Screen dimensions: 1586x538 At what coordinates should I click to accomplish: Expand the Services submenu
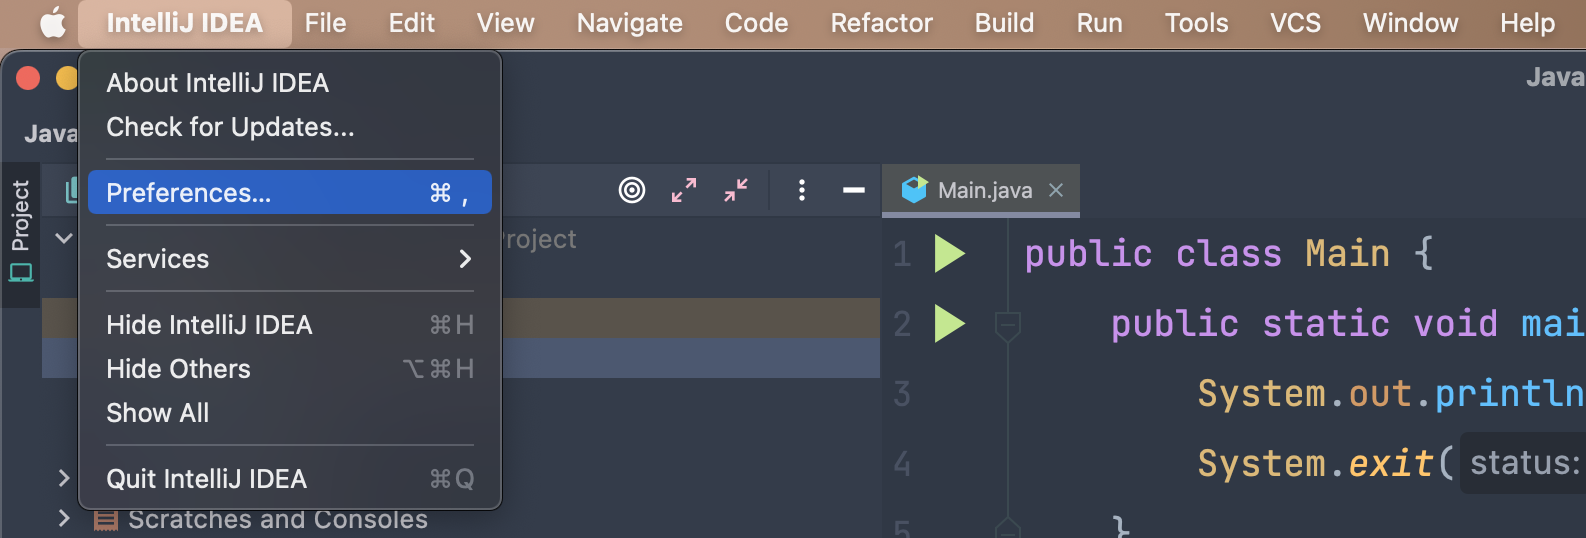pos(290,259)
